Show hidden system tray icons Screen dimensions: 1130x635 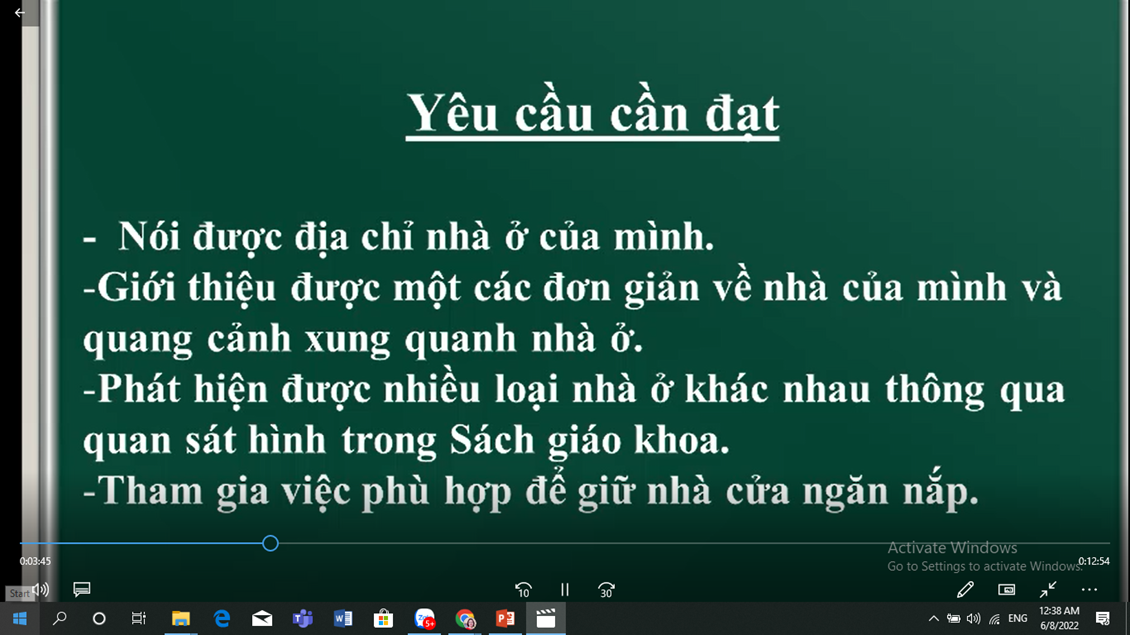click(933, 619)
